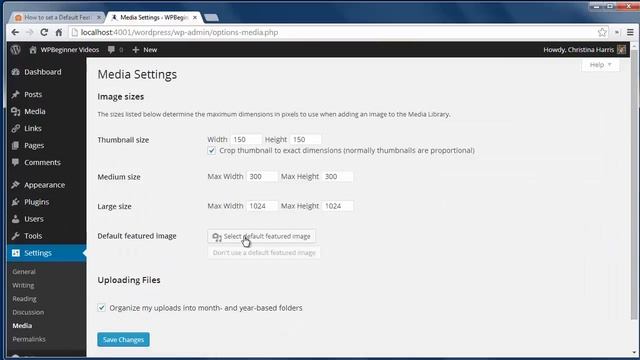Screen dimensions: 640x360
Task: Open Comments in sidebar
Action: pyautogui.click(x=42, y=162)
